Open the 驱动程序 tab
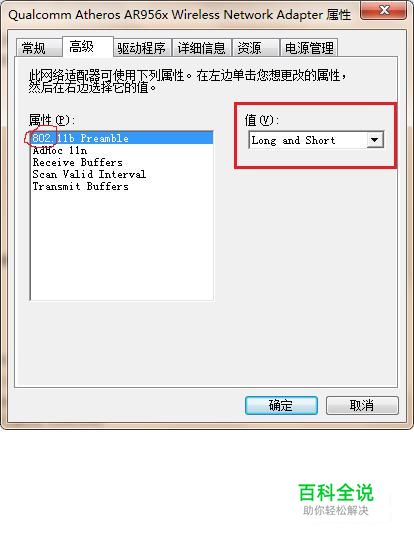 tap(141, 48)
